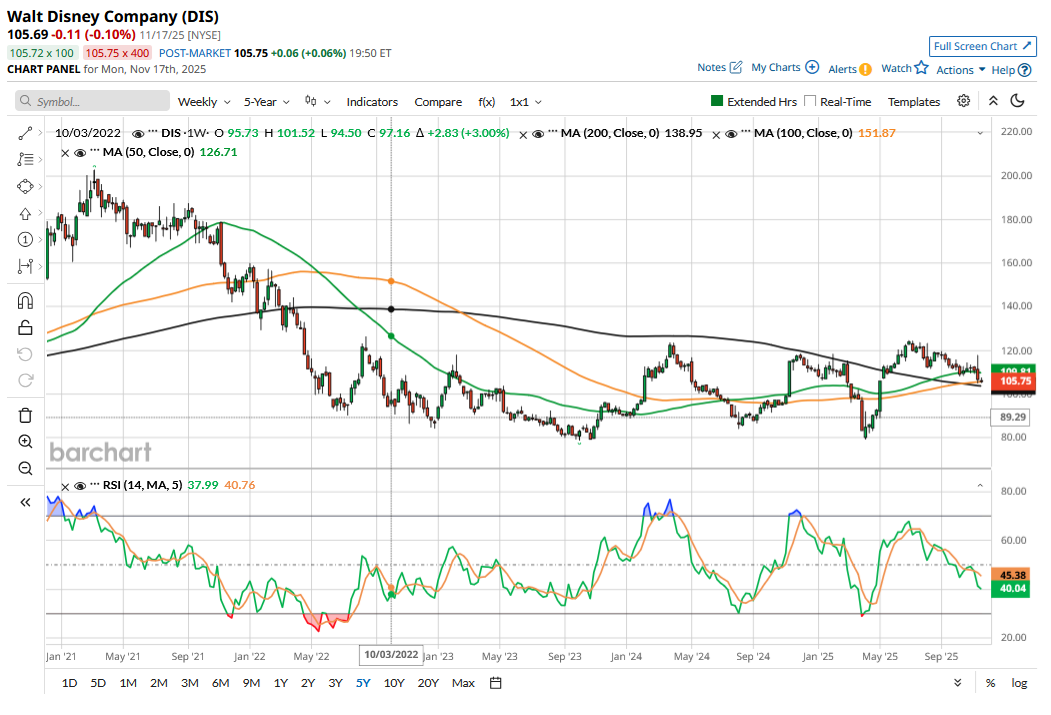Open the Weekly frequency dropdown
1051x715 pixels.
[x=204, y=102]
